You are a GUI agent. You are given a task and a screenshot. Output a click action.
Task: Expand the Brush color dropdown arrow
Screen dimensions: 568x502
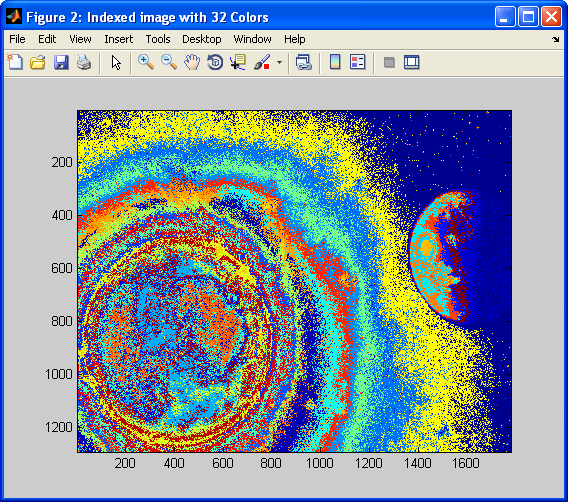(279, 62)
